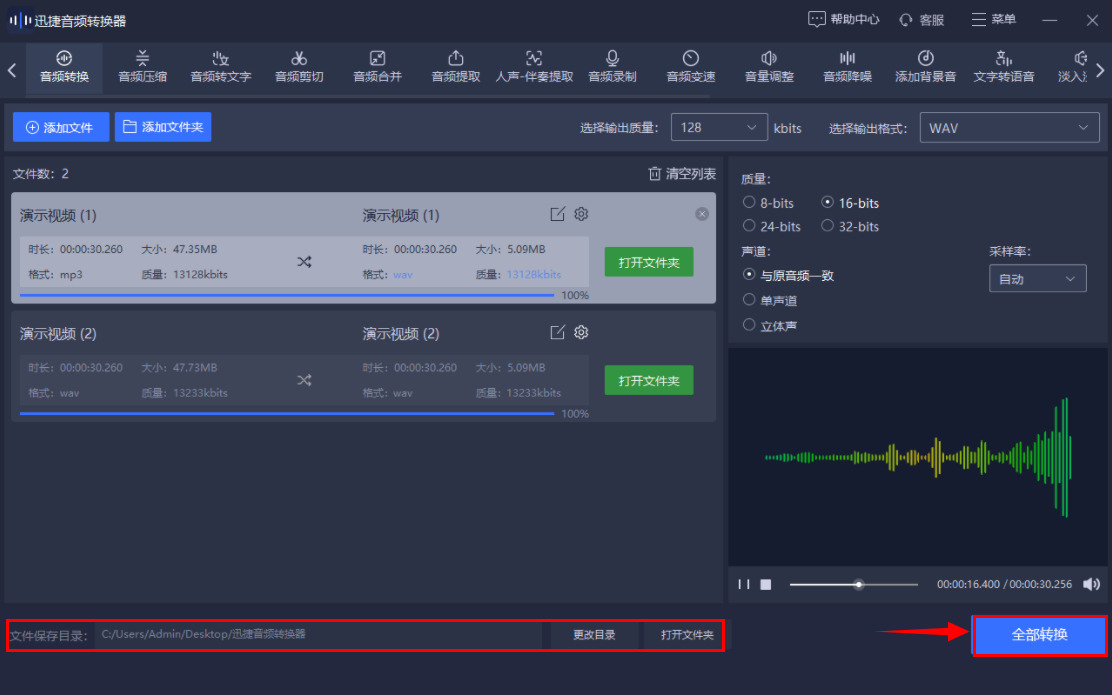The width and height of the screenshot is (1112, 695).
Task: Open the 音频提取 tool
Action: [456, 67]
